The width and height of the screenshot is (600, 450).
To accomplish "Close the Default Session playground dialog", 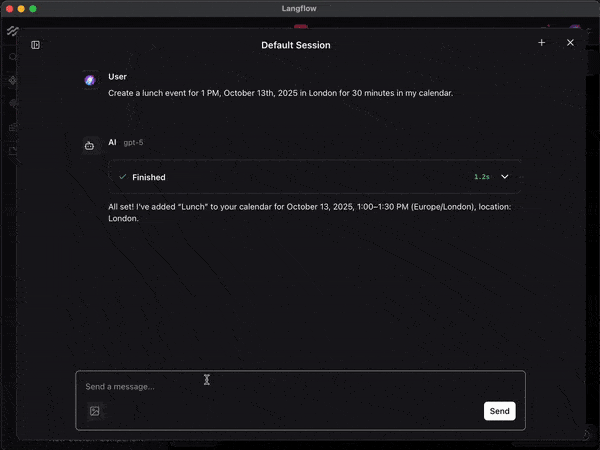I will (570, 42).
